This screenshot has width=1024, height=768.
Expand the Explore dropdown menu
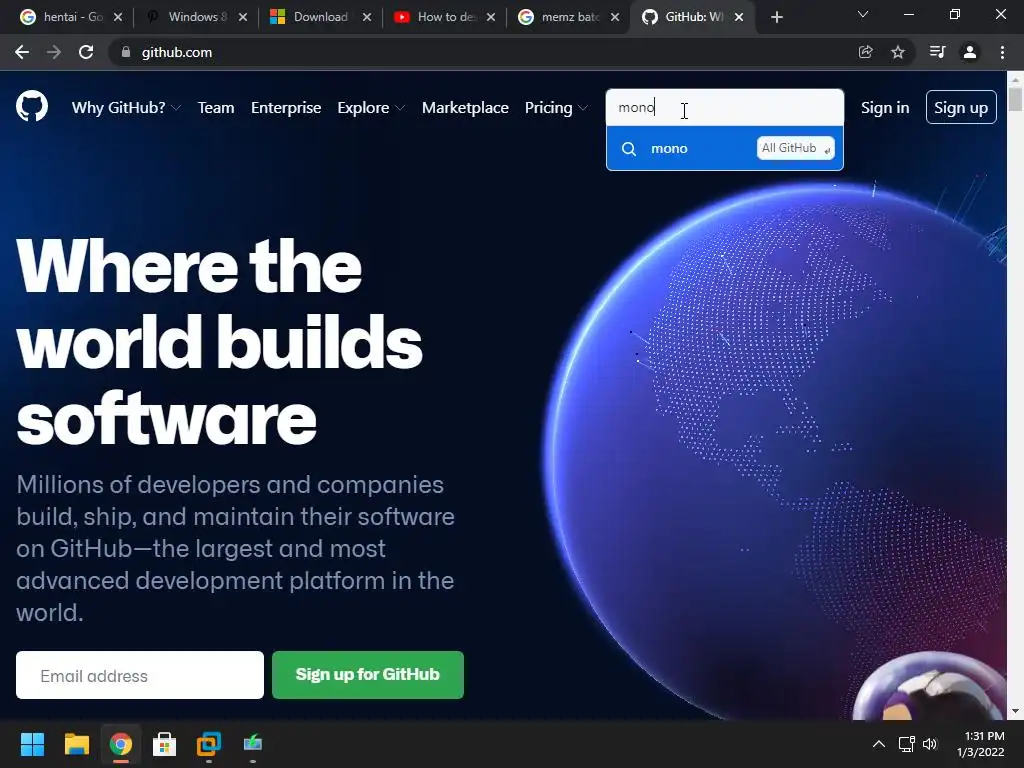(371, 108)
